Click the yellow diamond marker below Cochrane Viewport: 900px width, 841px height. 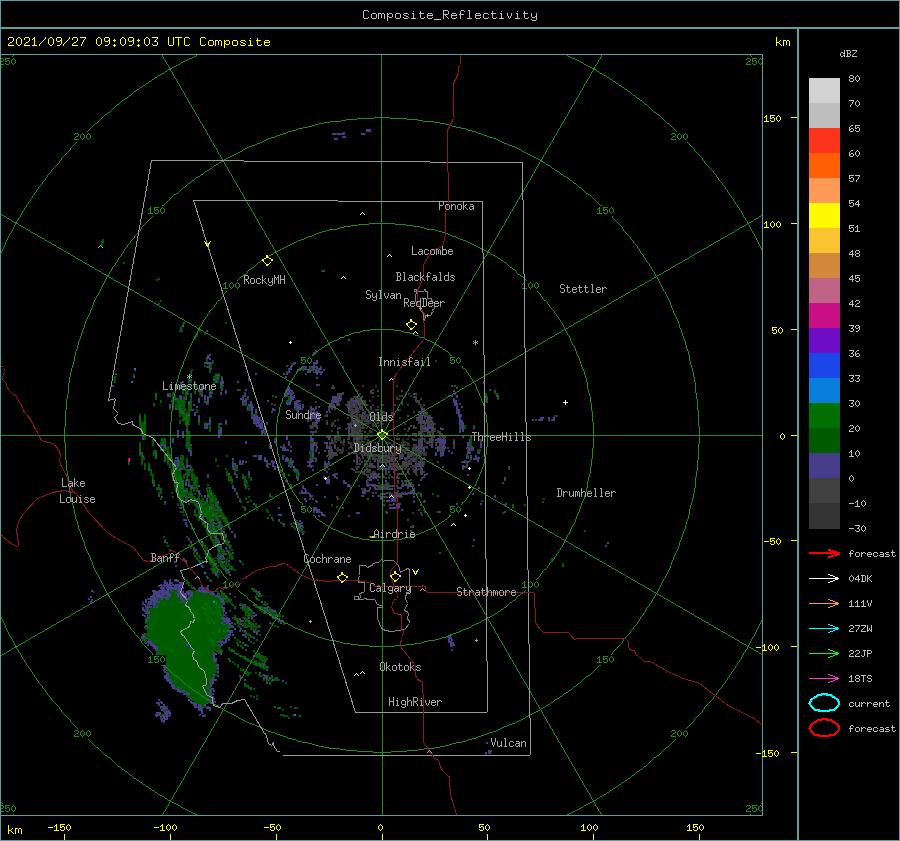[x=343, y=578]
